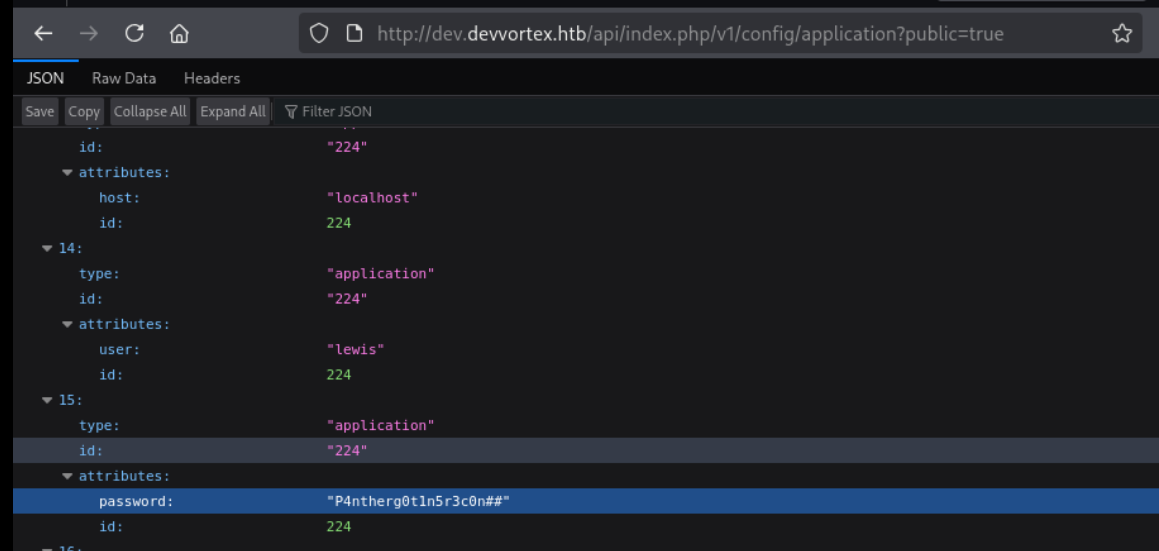Bookmark this page with the star icon
The width and height of the screenshot is (1159, 551).
pyautogui.click(x=1122, y=33)
